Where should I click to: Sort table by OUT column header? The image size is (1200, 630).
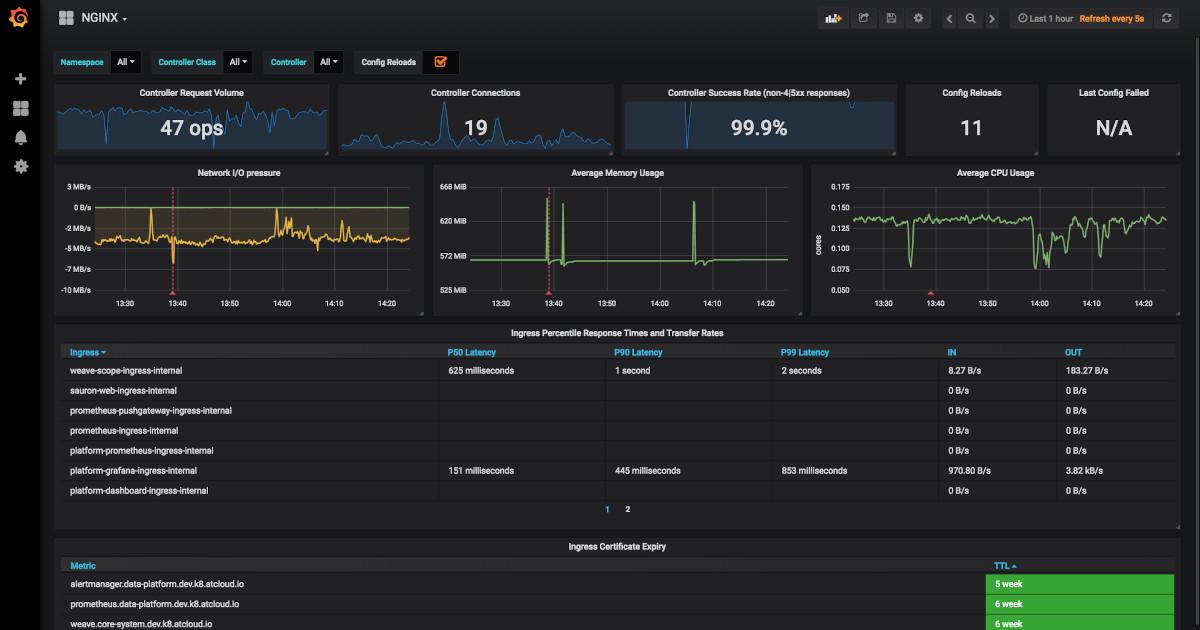(1073, 352)
